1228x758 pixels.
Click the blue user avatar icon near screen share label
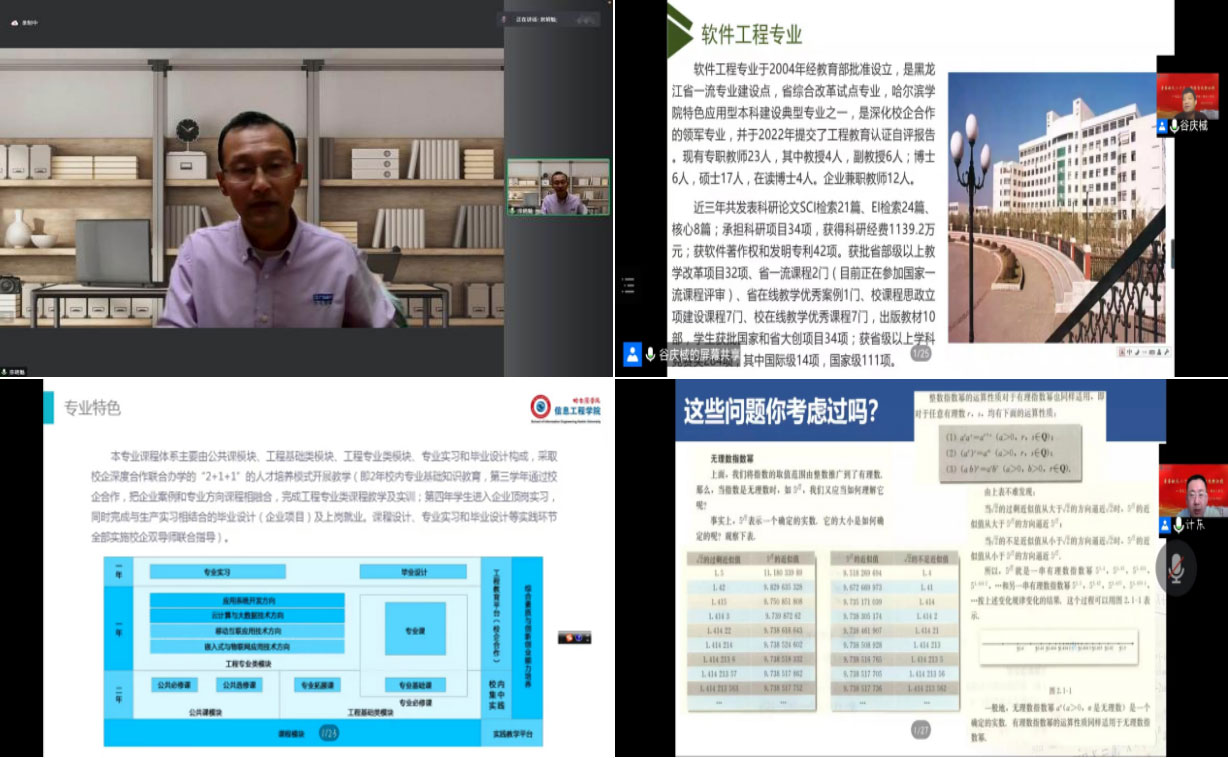[632, 354]
